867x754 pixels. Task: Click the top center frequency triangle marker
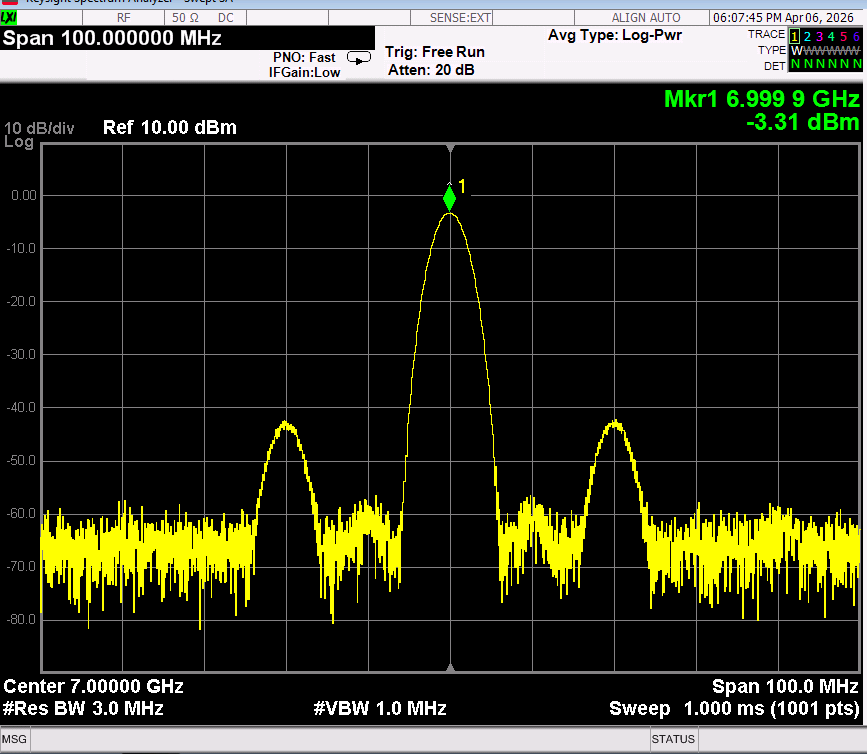click(451, 148)
